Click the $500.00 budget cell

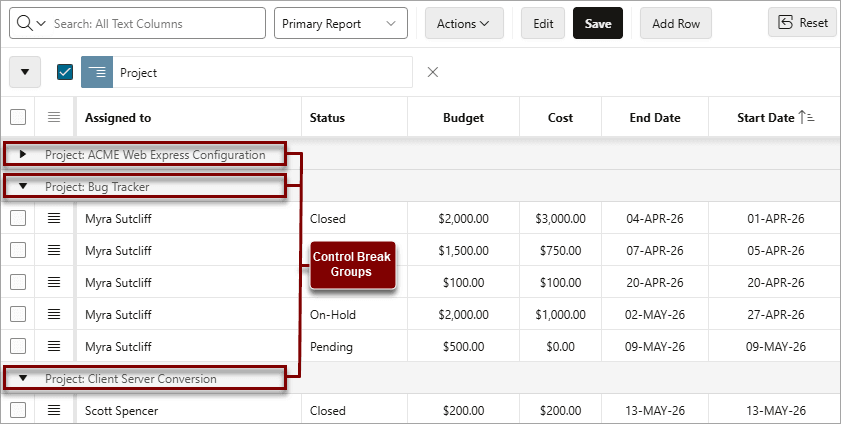[463, 347]
